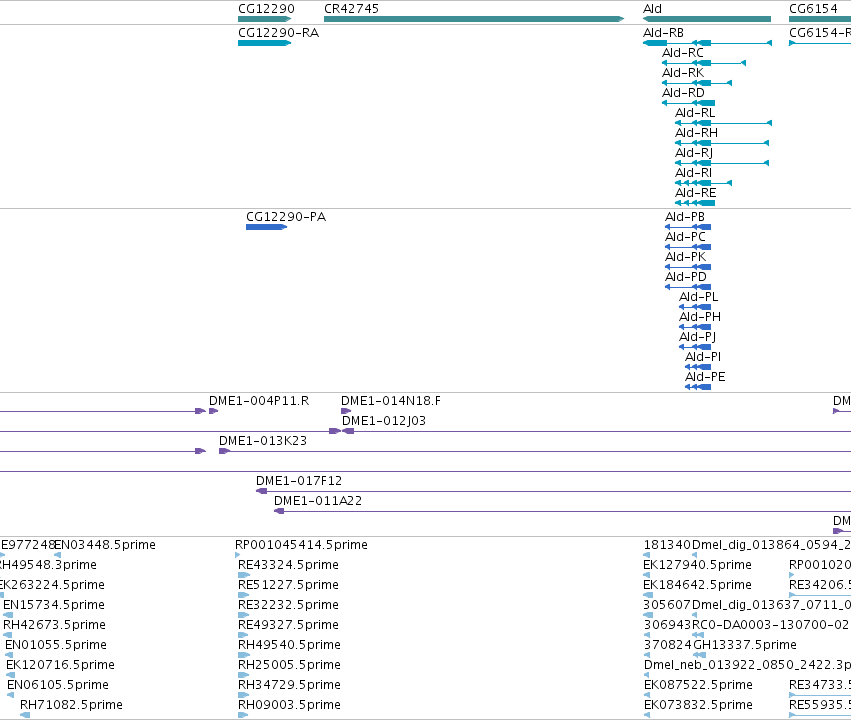Image resolution: width=851 pixels, height=720 pixels.
Task: Click the Ald-RJ transcript
Action: (722, 163)
